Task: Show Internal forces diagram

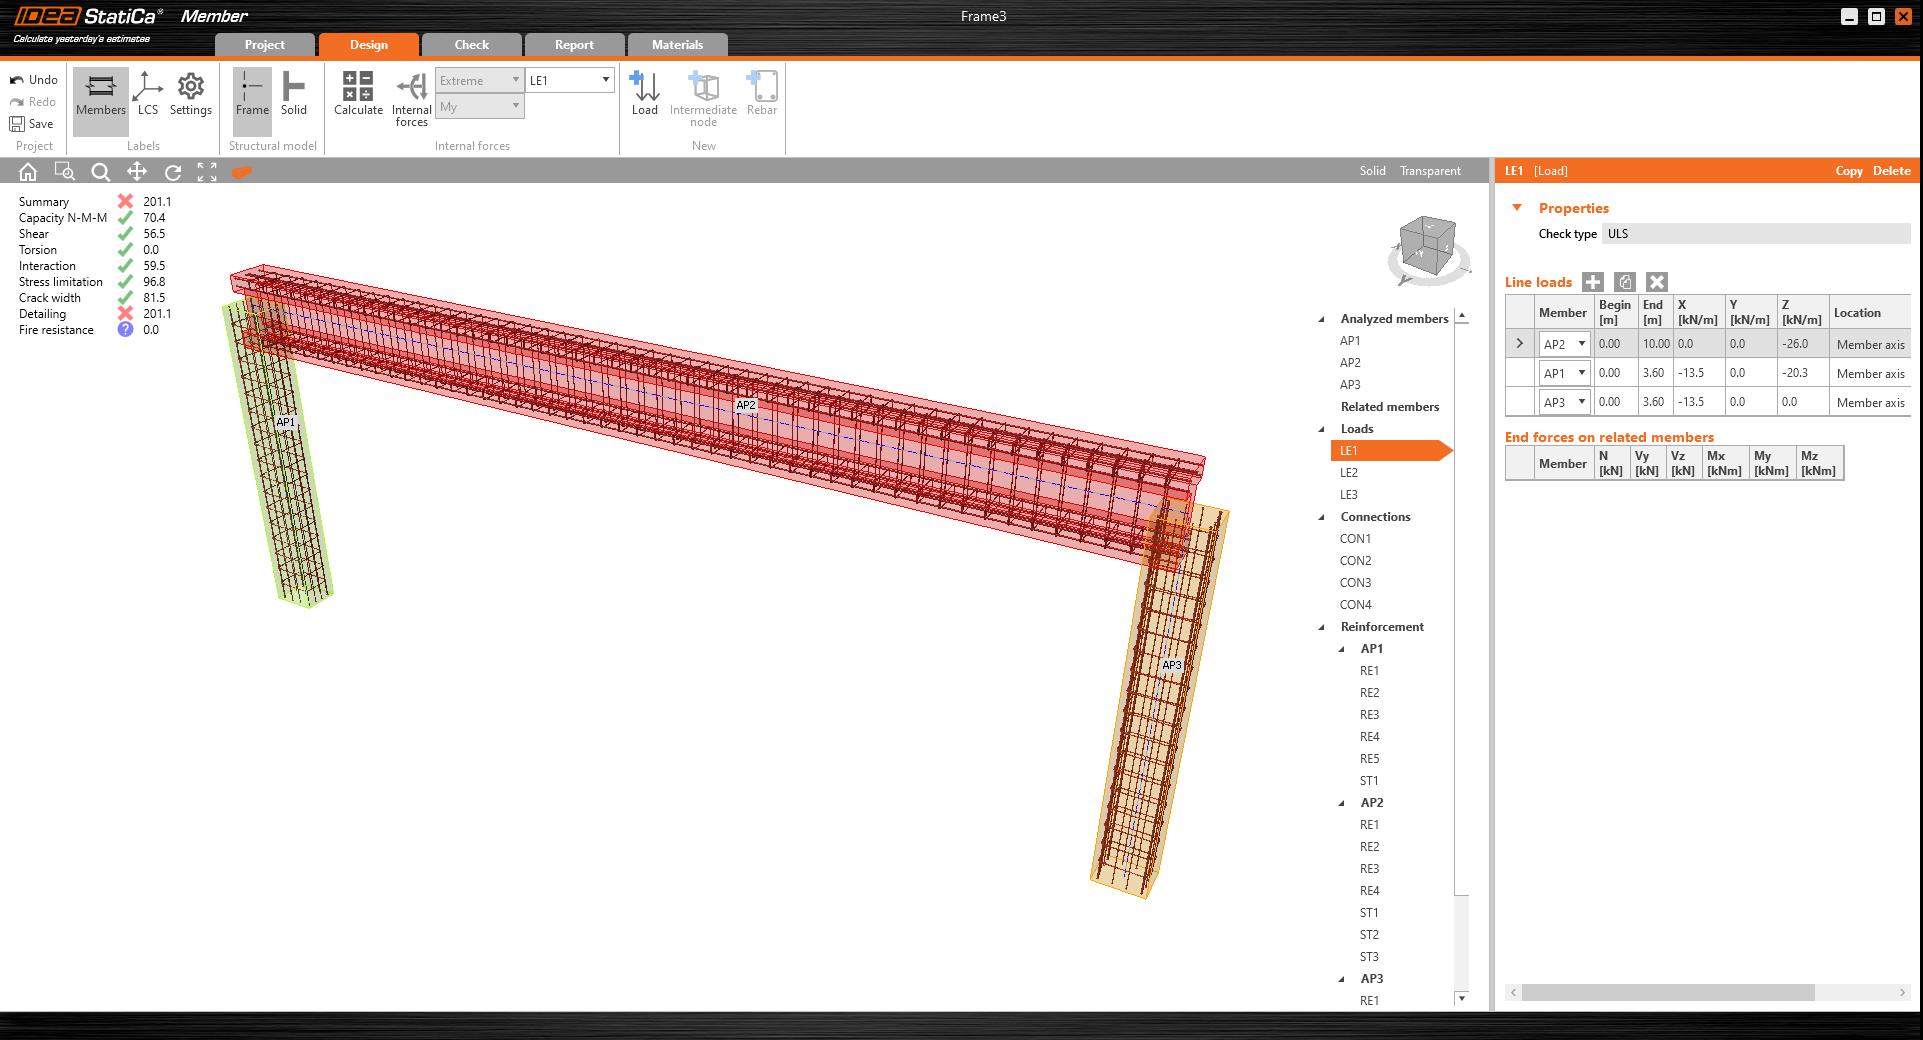Action: (x=412, y=99)
